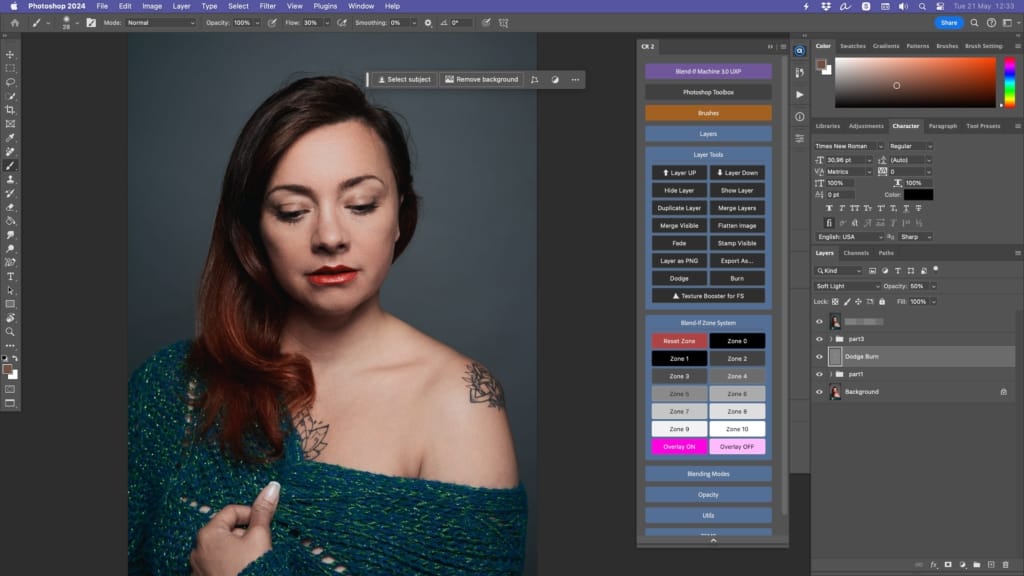This screenshot has width=1024, height=576.
Task: Switch to the Channels tab
Action: (855, 253)
